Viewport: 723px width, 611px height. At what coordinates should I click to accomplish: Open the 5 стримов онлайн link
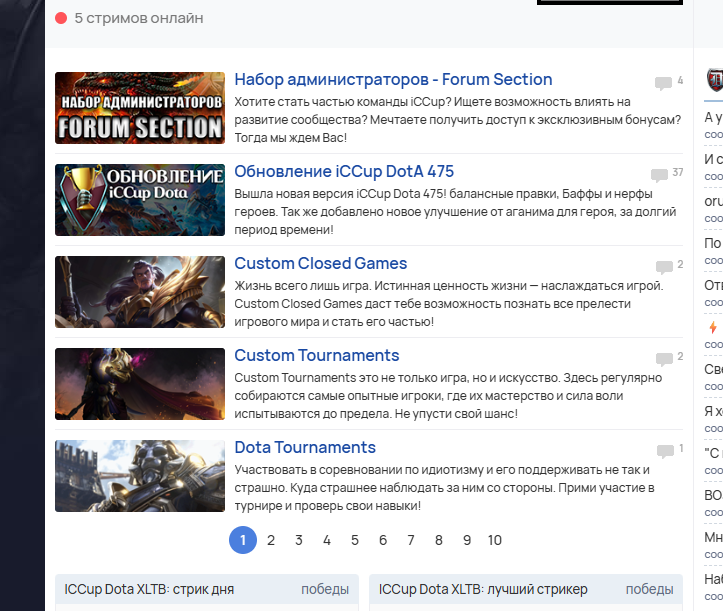click(x=139, y=18)
